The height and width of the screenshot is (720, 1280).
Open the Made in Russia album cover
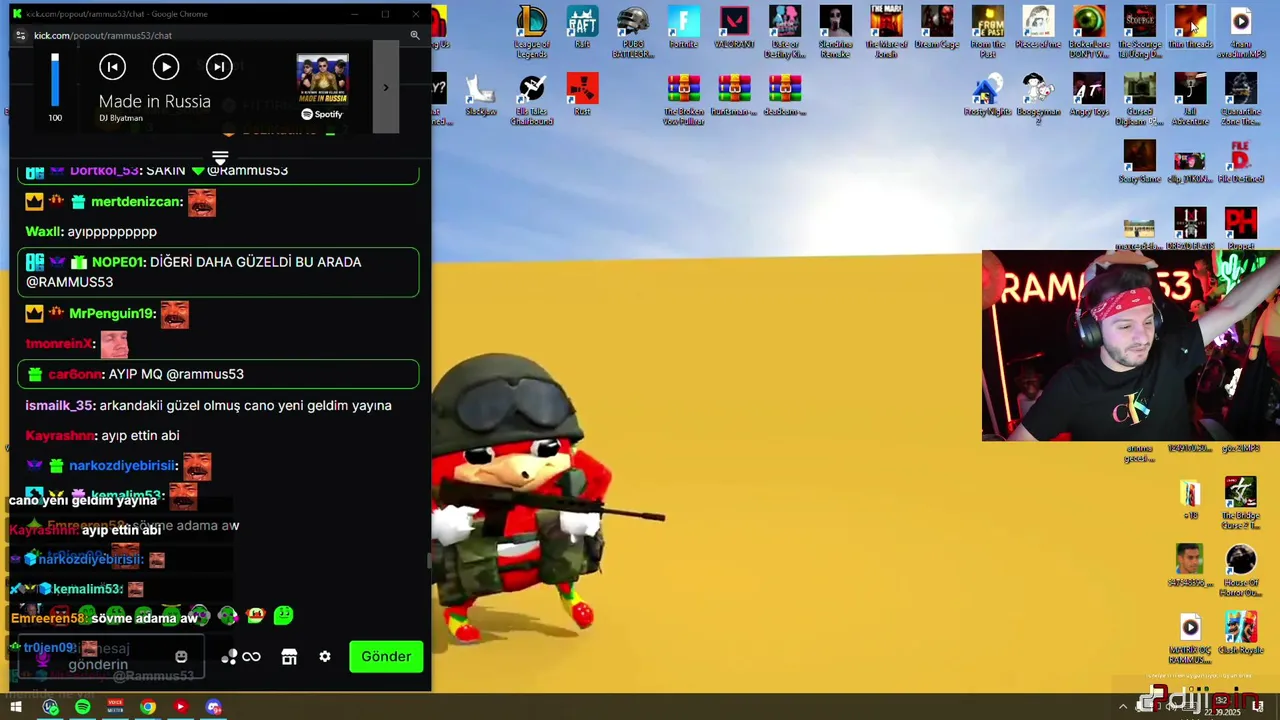(323, 80)
